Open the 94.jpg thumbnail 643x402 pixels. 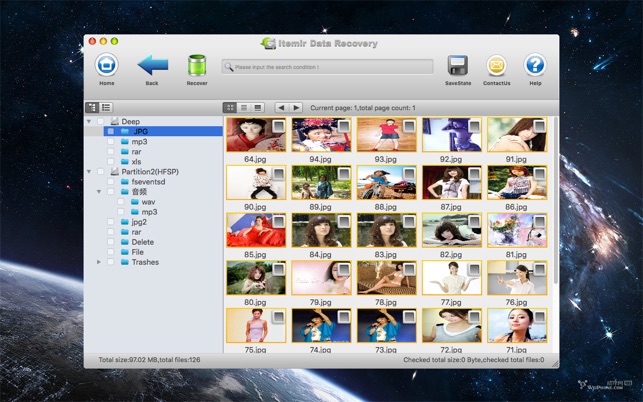(x=321, y=135)
